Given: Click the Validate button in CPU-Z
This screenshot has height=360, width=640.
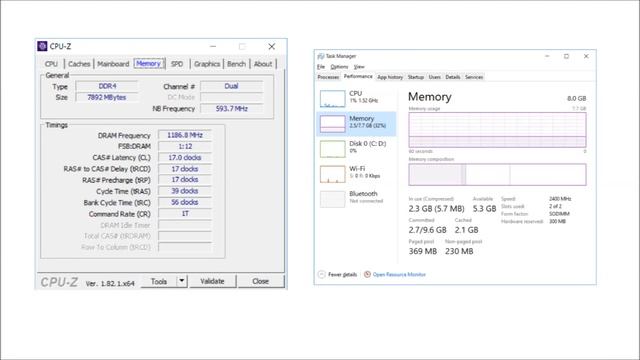Looking at the screenshot, I should point(212,281).
